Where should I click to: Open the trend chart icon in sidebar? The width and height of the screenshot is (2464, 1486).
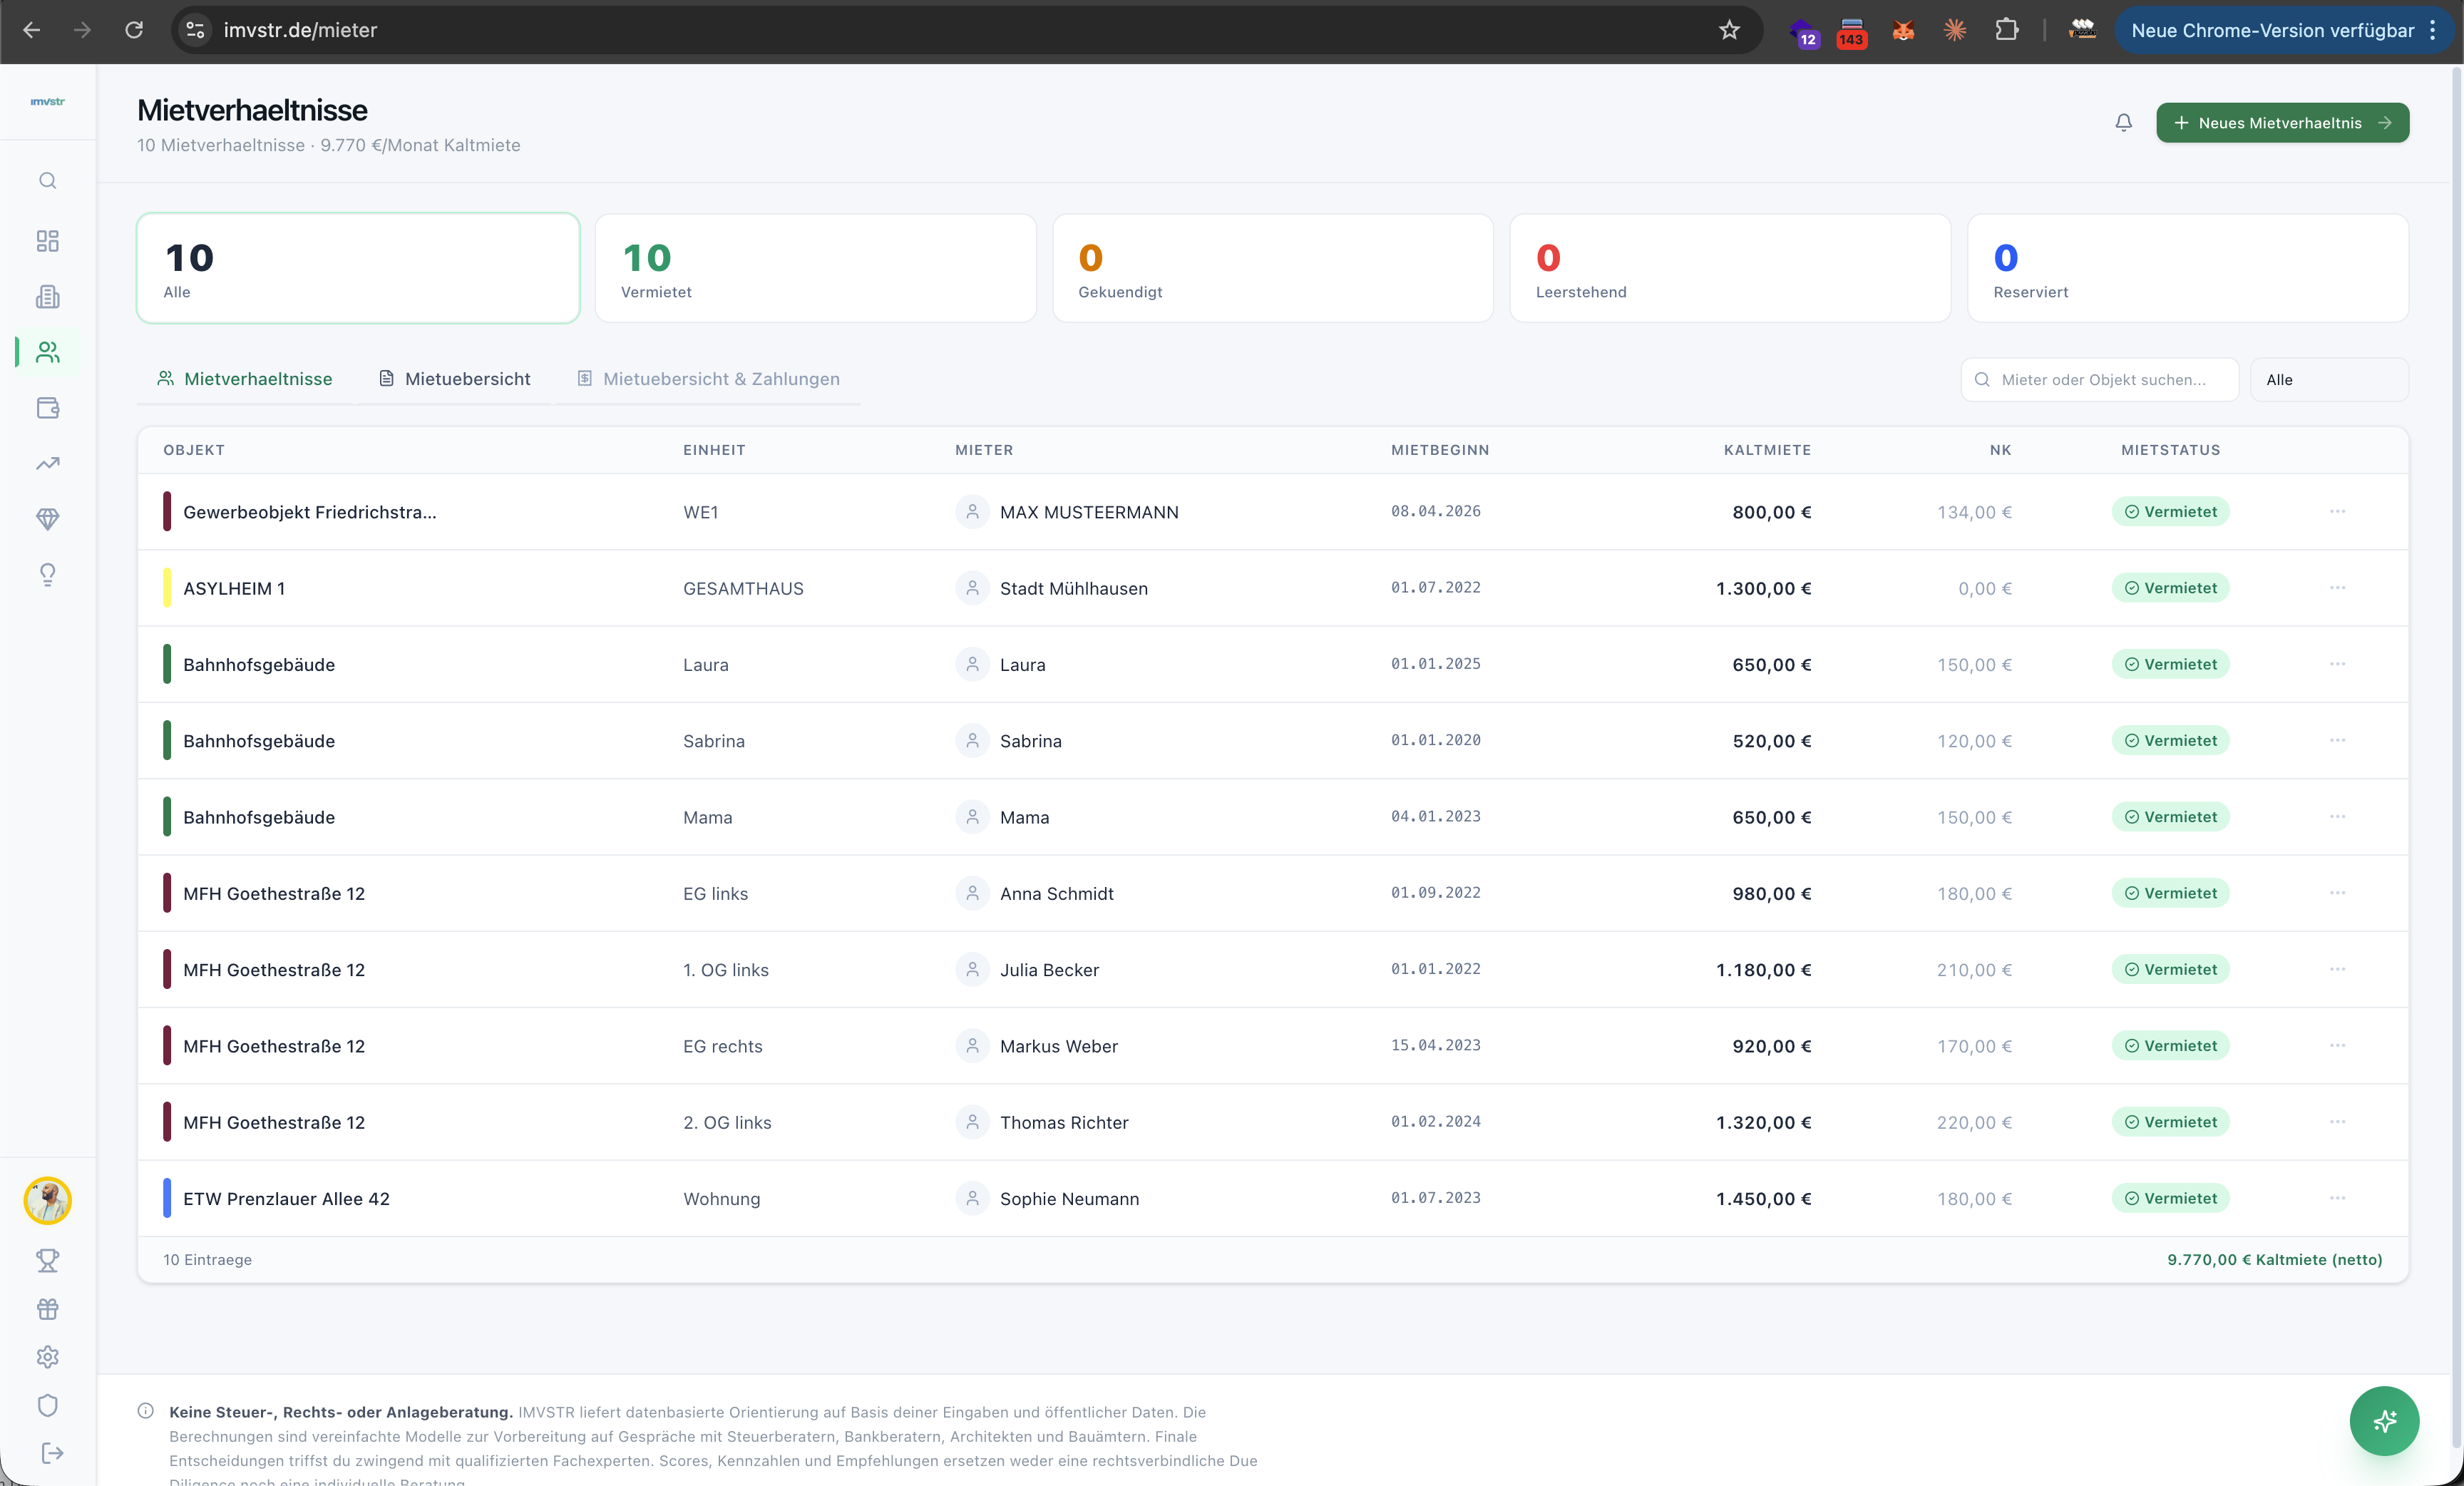pos(47,463)
